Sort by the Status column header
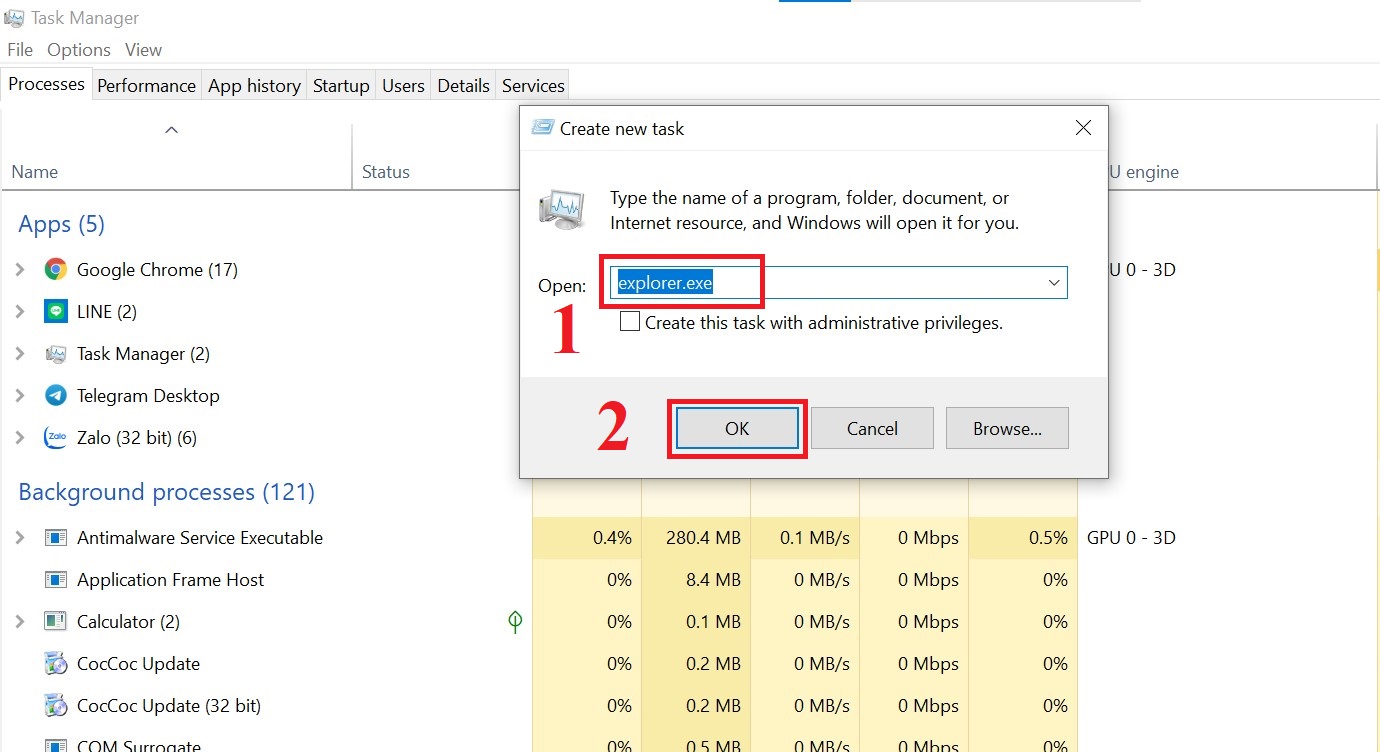The height and width of the screenshot is (752, 1380). click(386, 172)
